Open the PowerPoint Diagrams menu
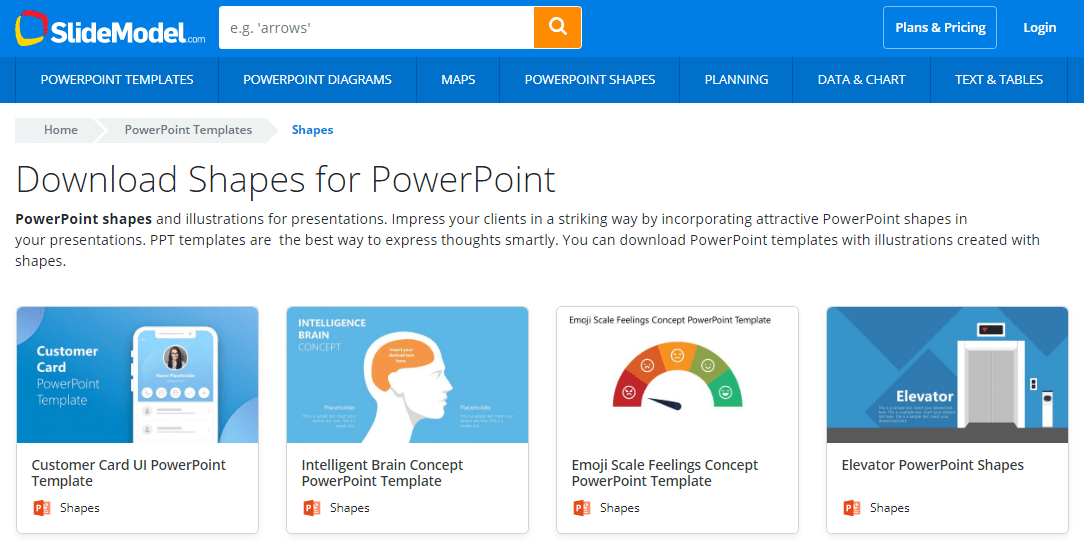 tap(317, 79)
